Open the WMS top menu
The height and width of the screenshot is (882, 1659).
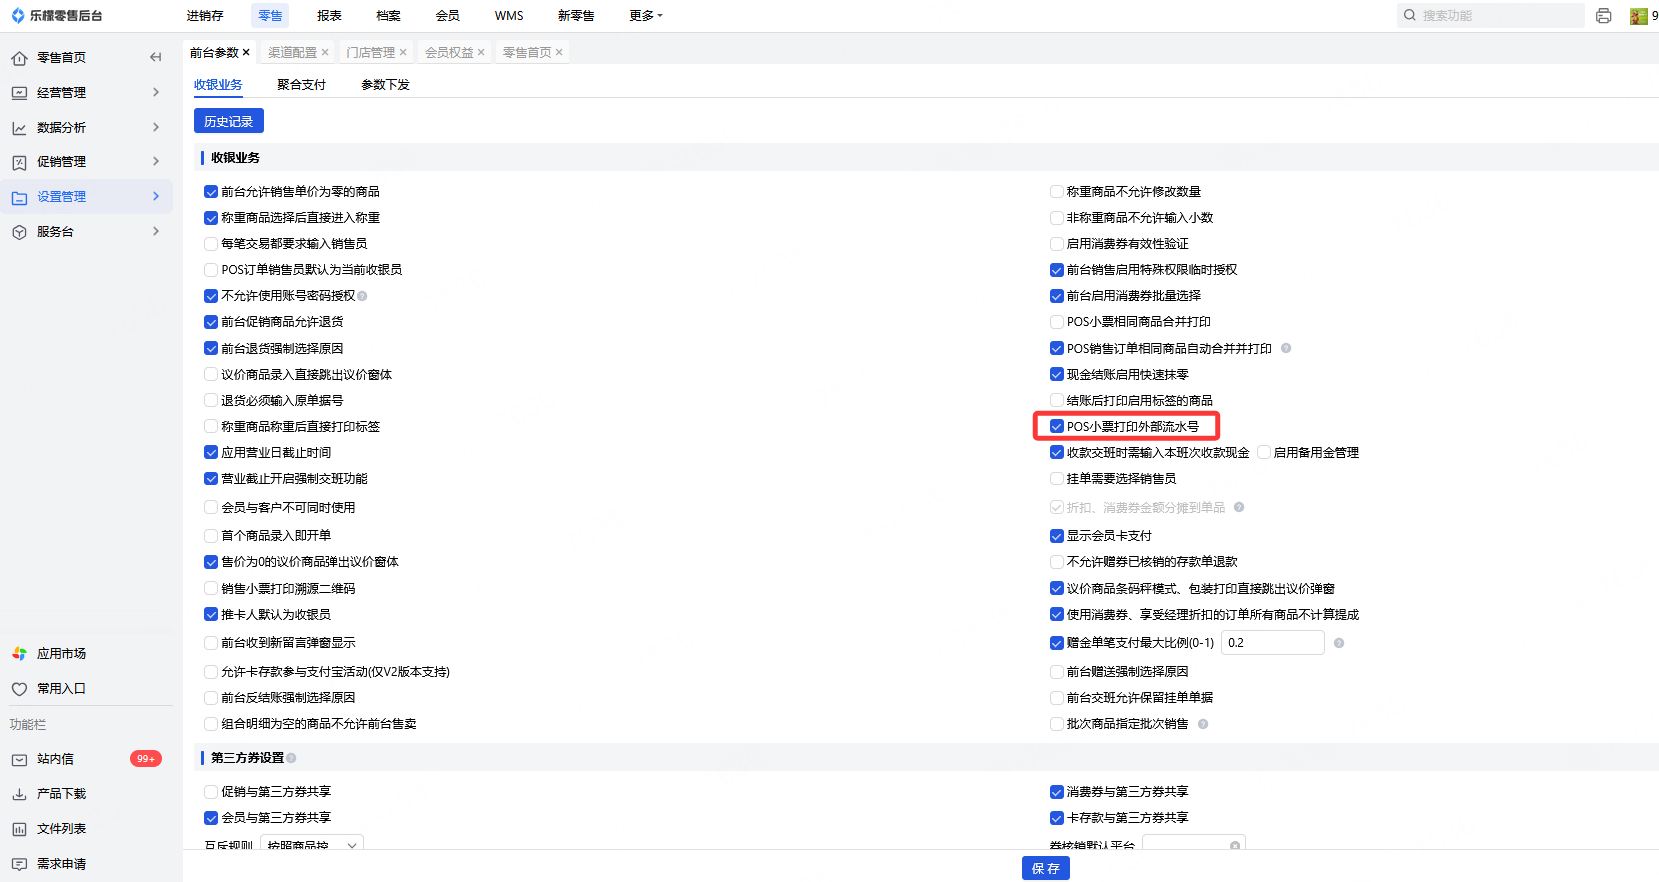[x=509, y=16]
